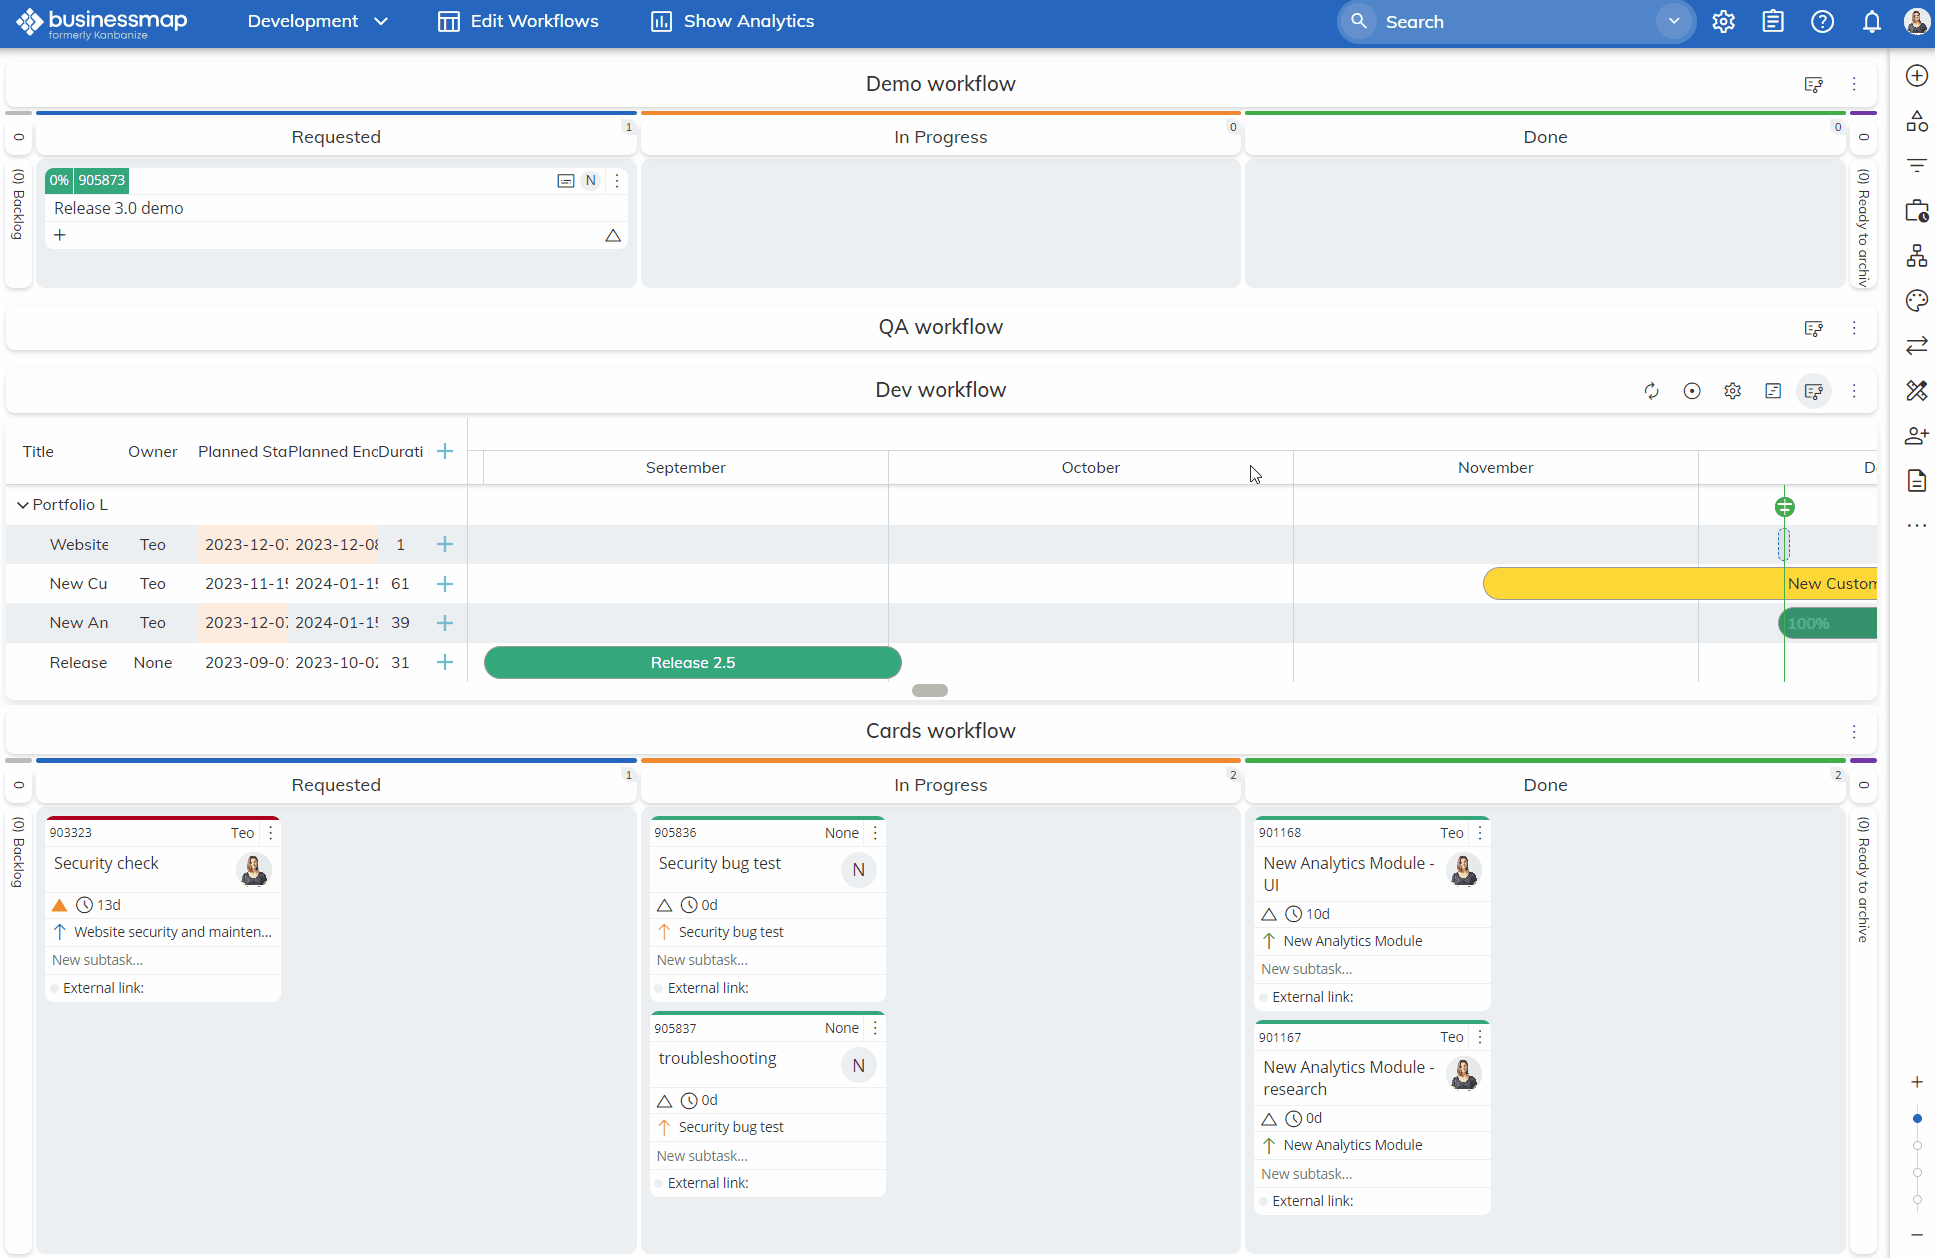The width and height of the screenshot is (1935, 1258).
Task: Open the Release 3.0 demo card
Action: pos(120,208)
